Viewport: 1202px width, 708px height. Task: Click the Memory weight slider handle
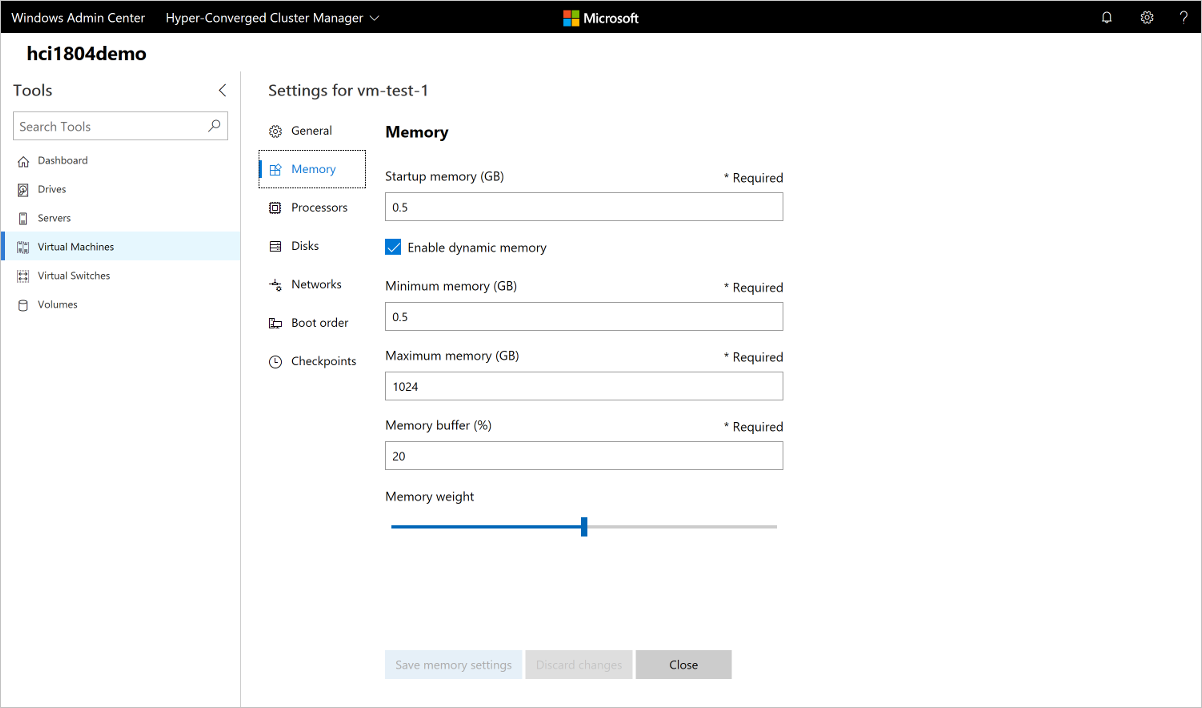pos(584,527)
